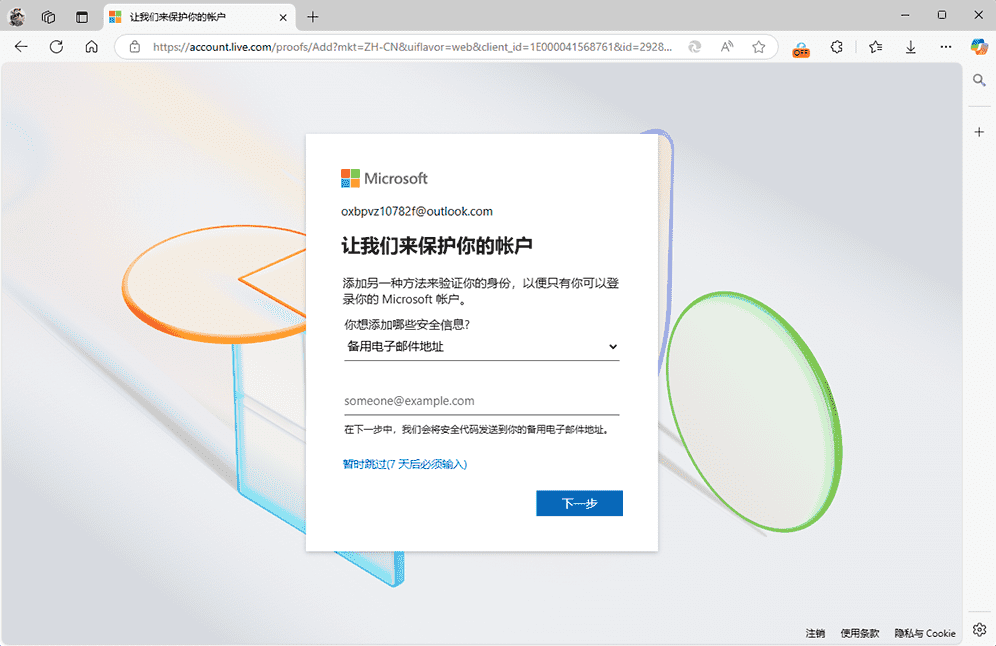Click the Microsoft logo
This screenshot has height=646, width=996.
click(384, 178)
